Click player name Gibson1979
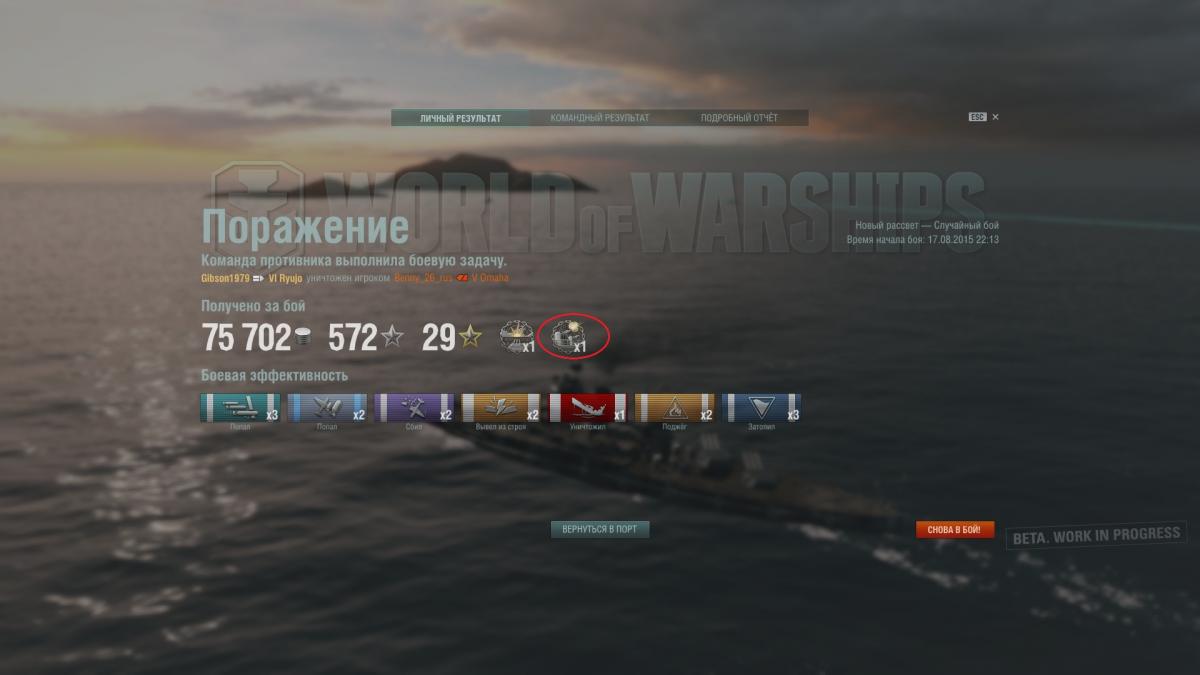Viewport: 1200px width, 675px height. point(225,278)
